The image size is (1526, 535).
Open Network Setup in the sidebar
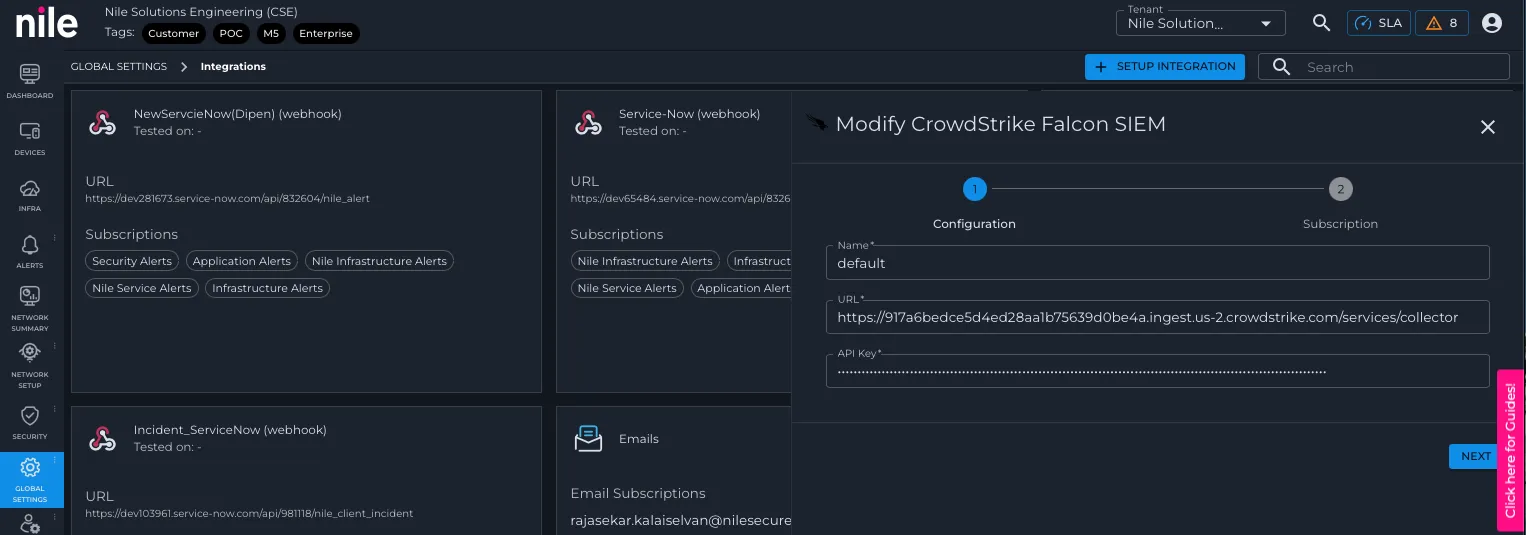point(30,364)
